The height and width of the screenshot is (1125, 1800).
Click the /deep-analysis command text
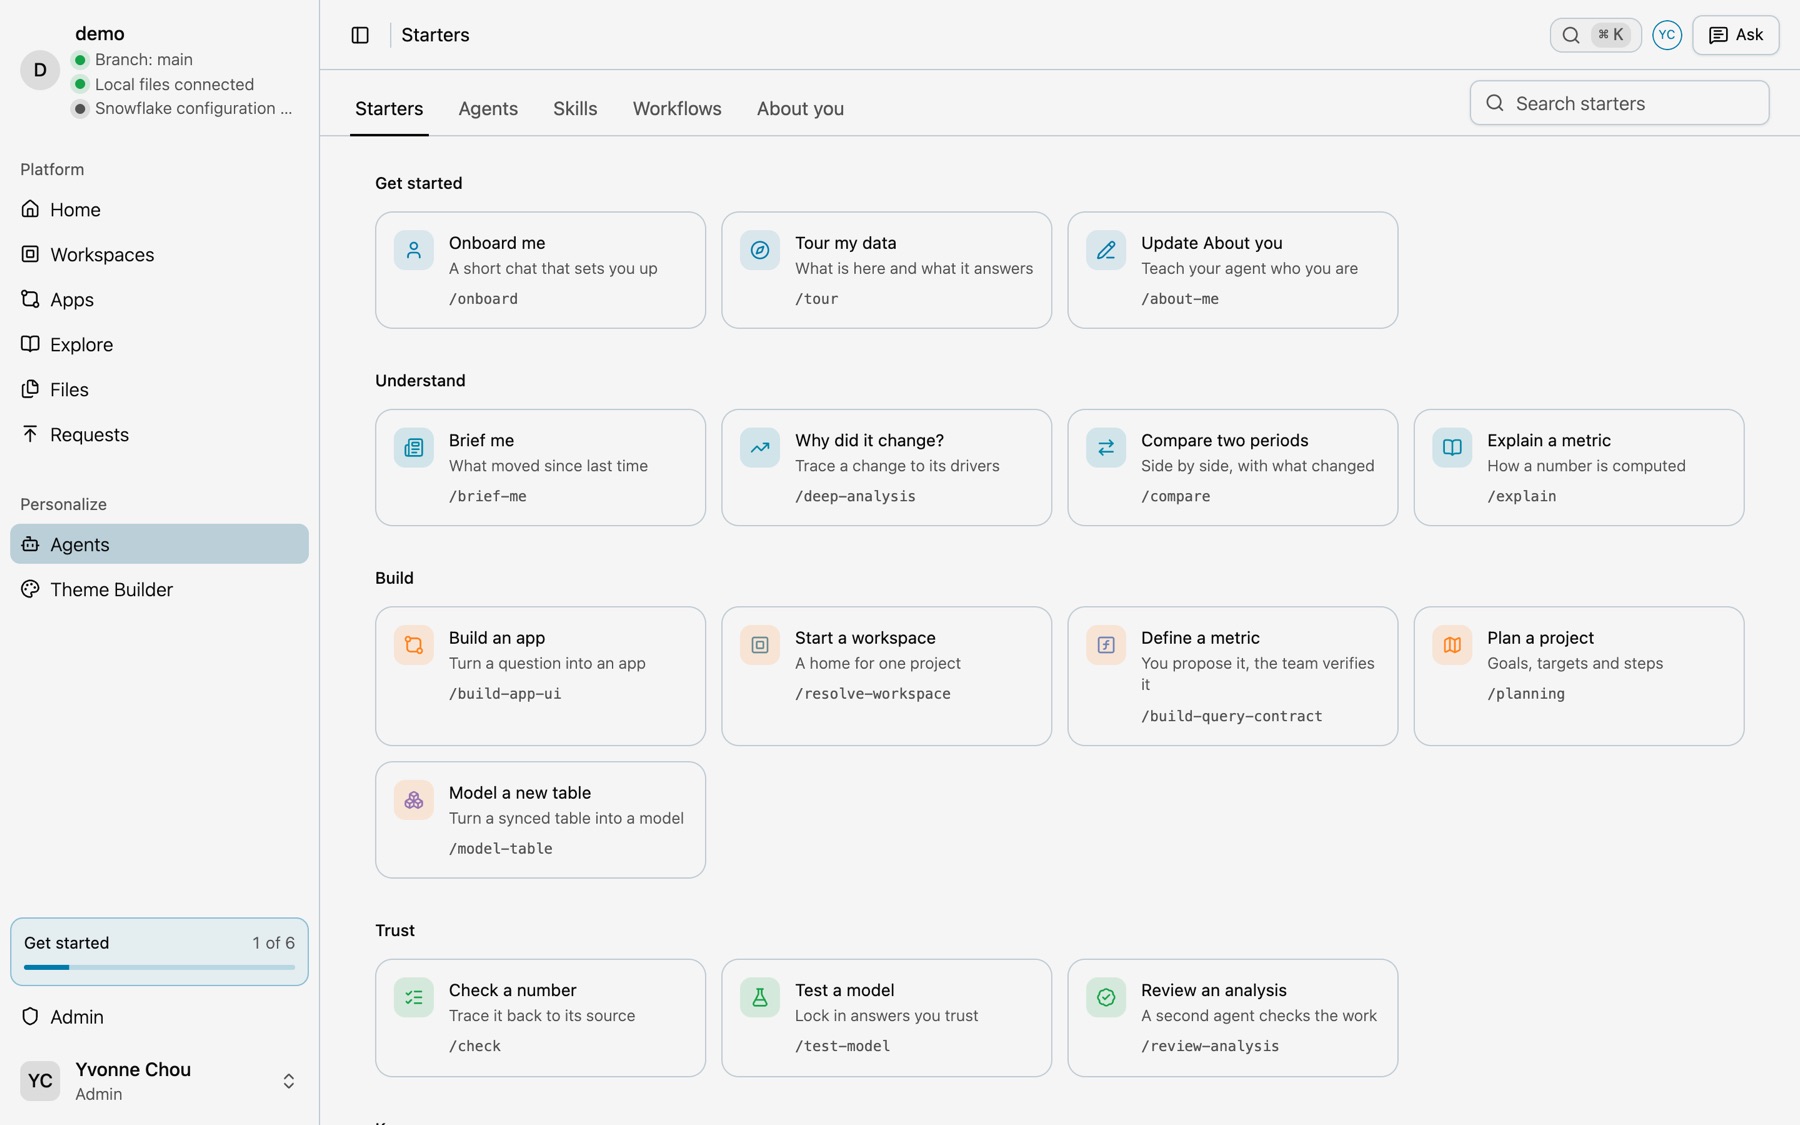(855, 496)
